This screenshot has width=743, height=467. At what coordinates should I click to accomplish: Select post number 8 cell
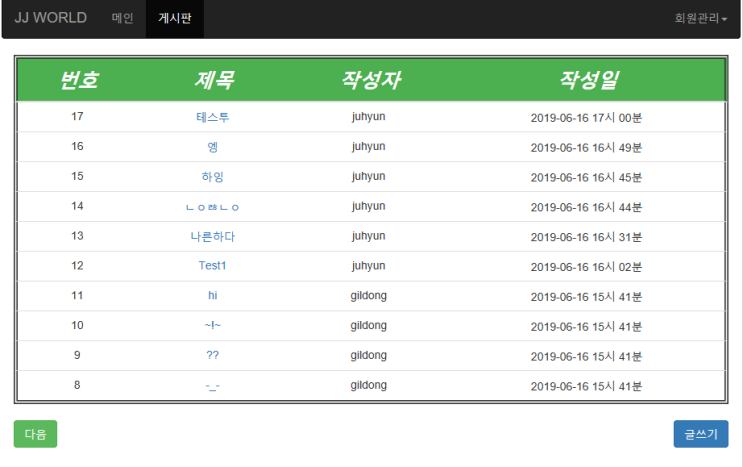pyautogui.click(x=77, y=385)
